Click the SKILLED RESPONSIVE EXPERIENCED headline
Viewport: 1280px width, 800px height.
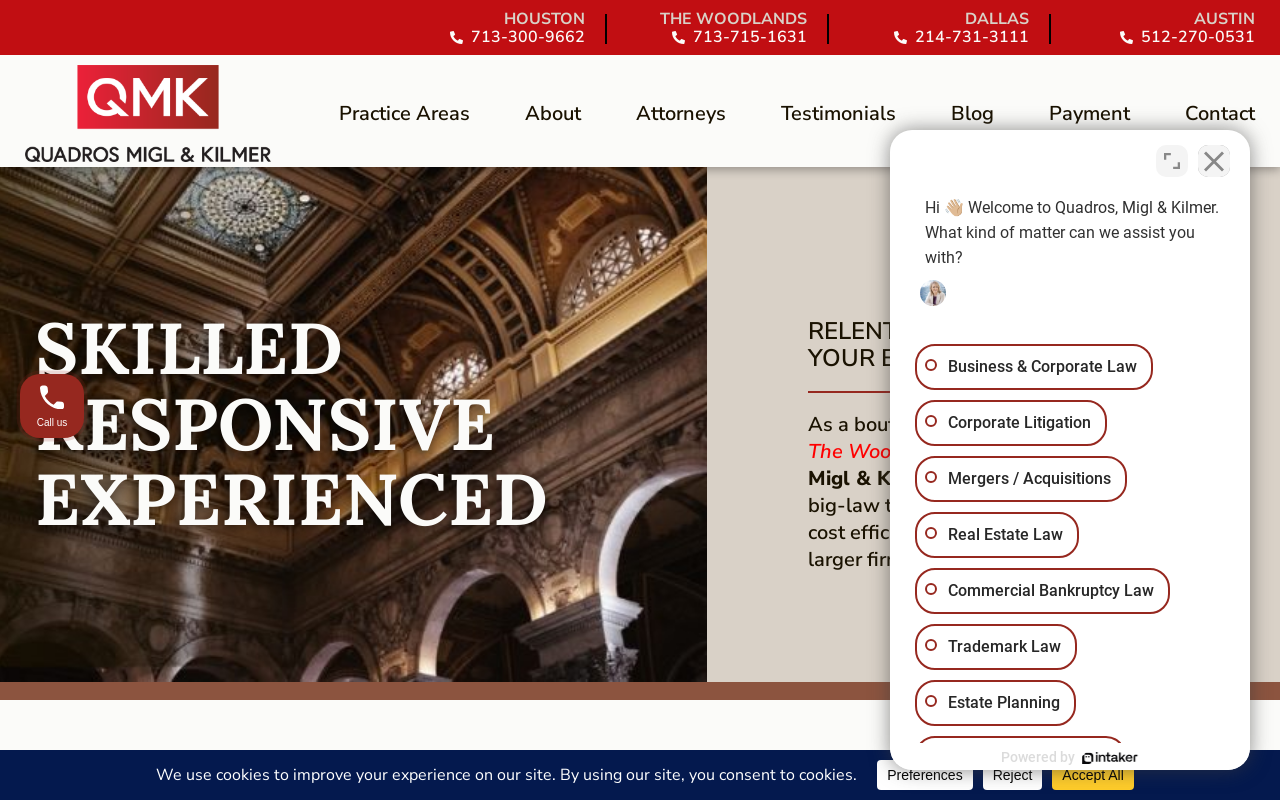coord(292,424)
